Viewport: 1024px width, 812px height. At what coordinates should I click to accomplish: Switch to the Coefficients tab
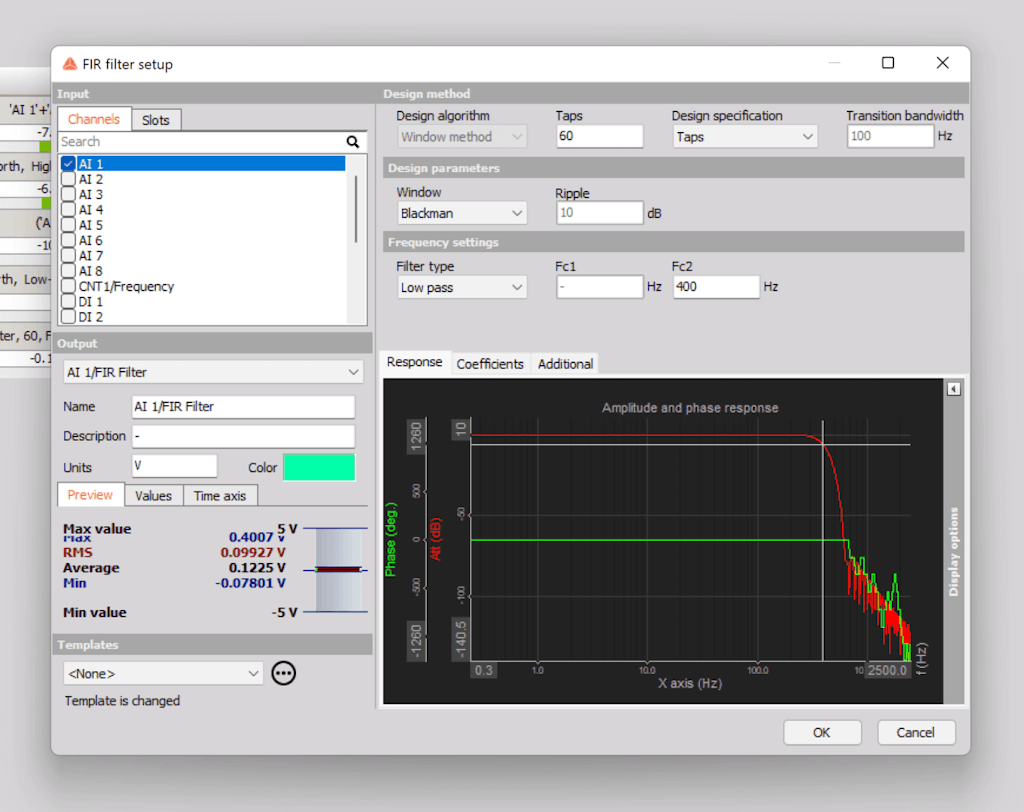pyautogui.click(x=490, y=364)
